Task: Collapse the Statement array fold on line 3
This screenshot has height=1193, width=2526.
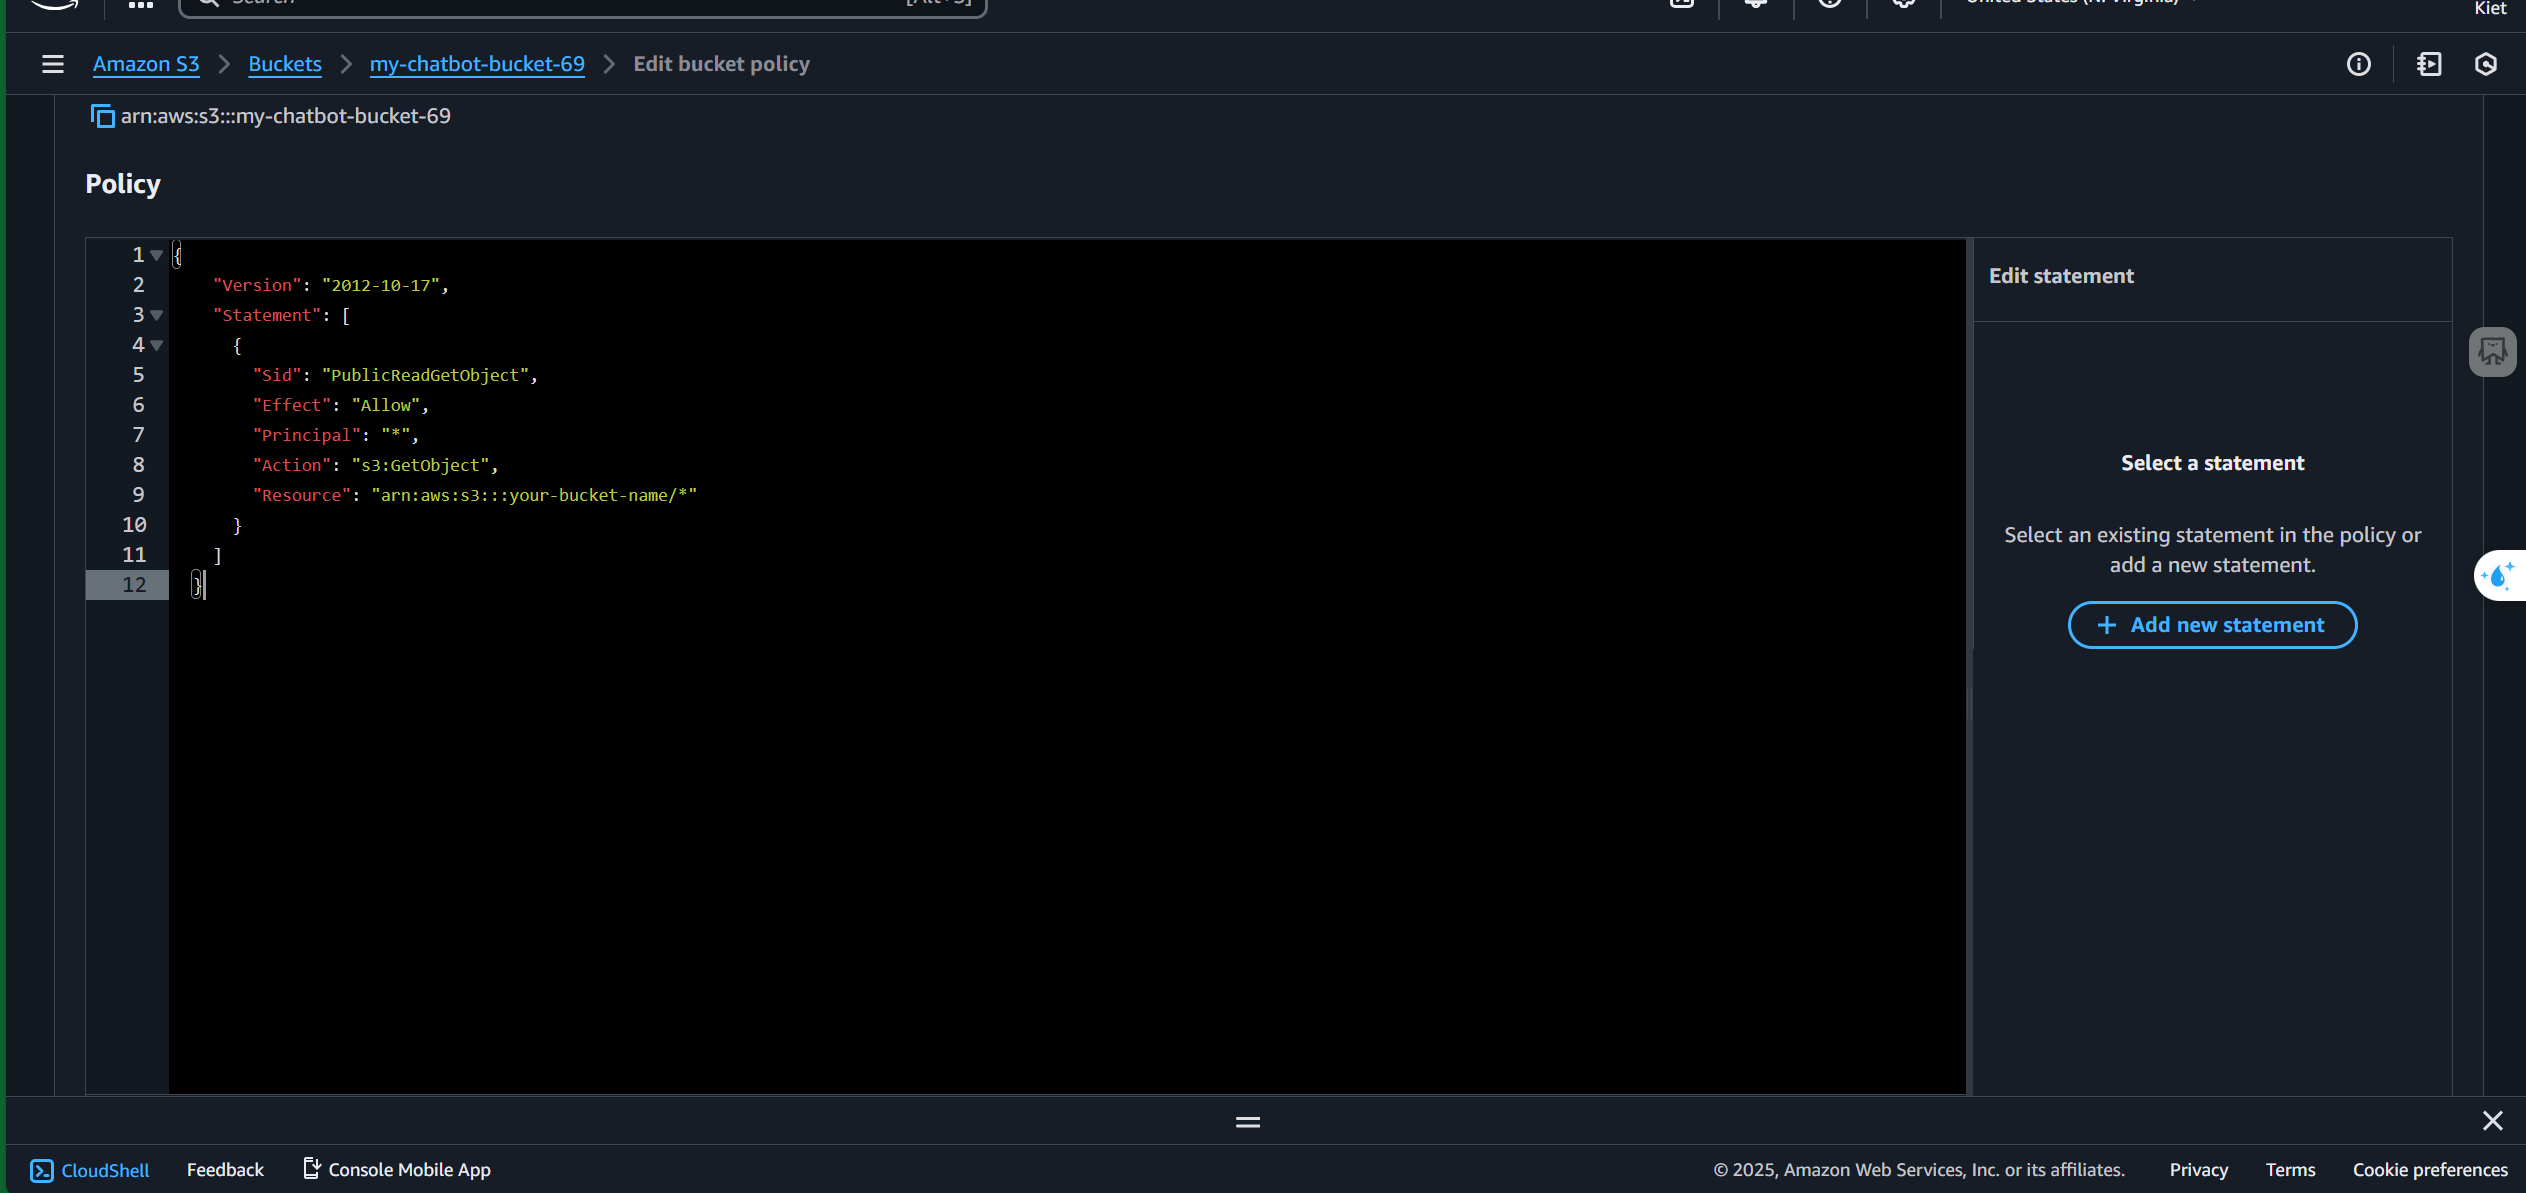Action: [157, 315]
